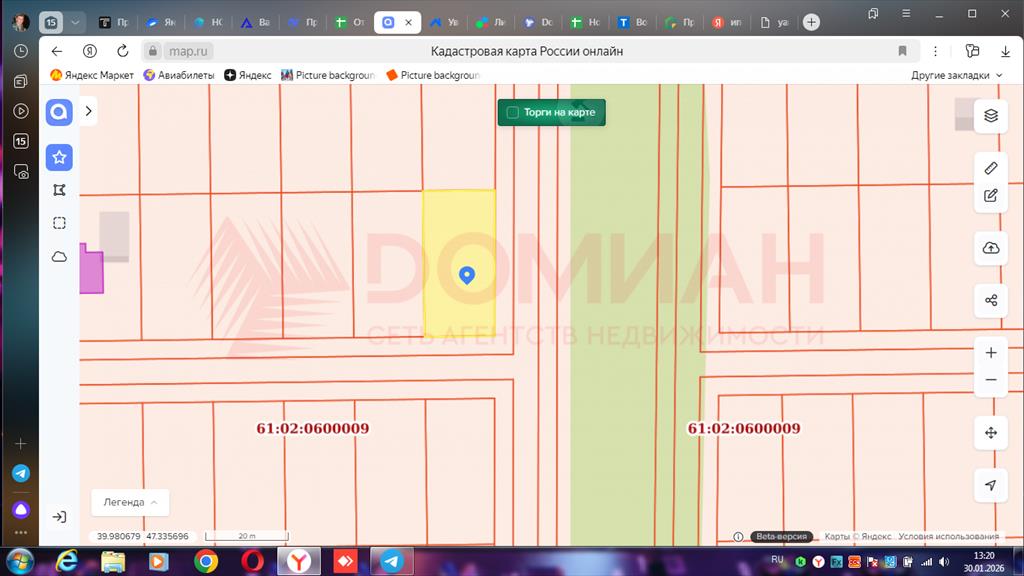This screenshot has width=1024, height=576.
Task: Click the locate me arrow icon
Action: pyautogui.click(x=990, y=485)
